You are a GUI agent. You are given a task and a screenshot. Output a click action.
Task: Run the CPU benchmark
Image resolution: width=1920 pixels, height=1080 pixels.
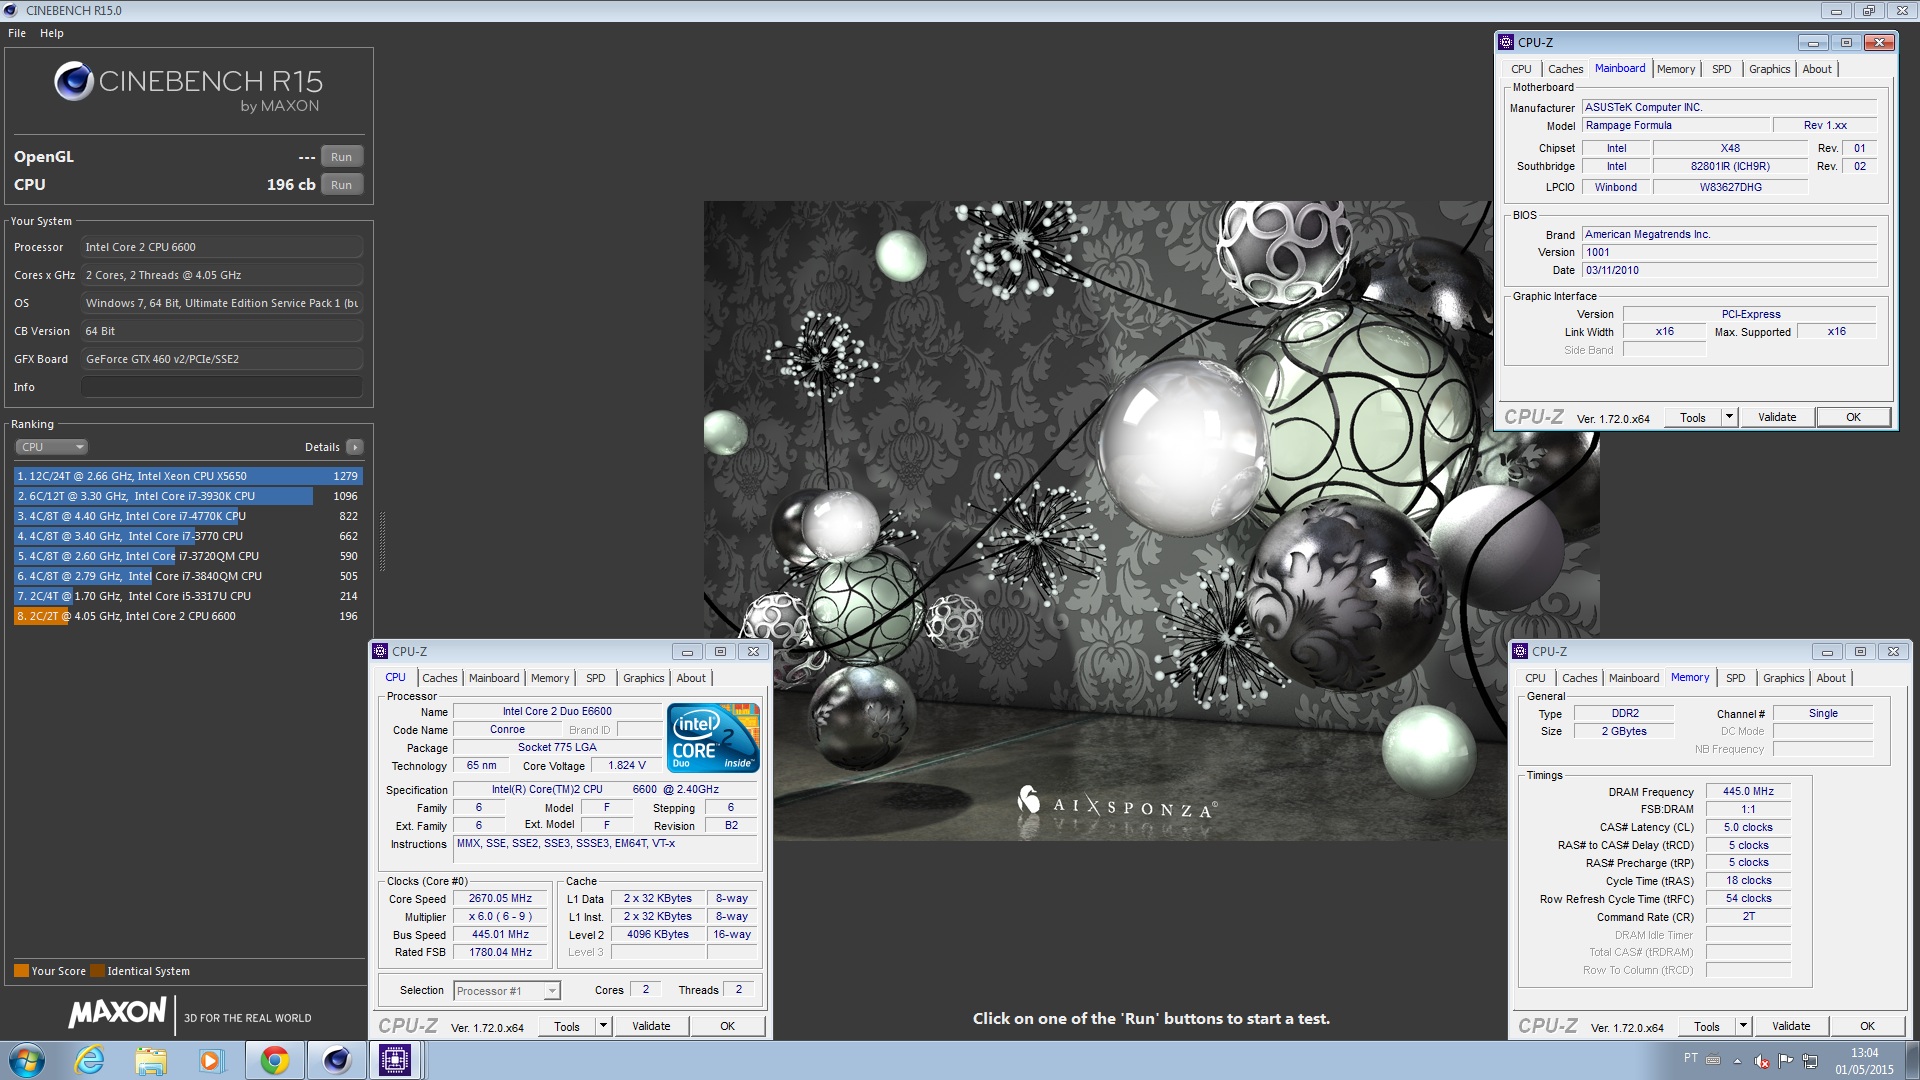[341, 185]
